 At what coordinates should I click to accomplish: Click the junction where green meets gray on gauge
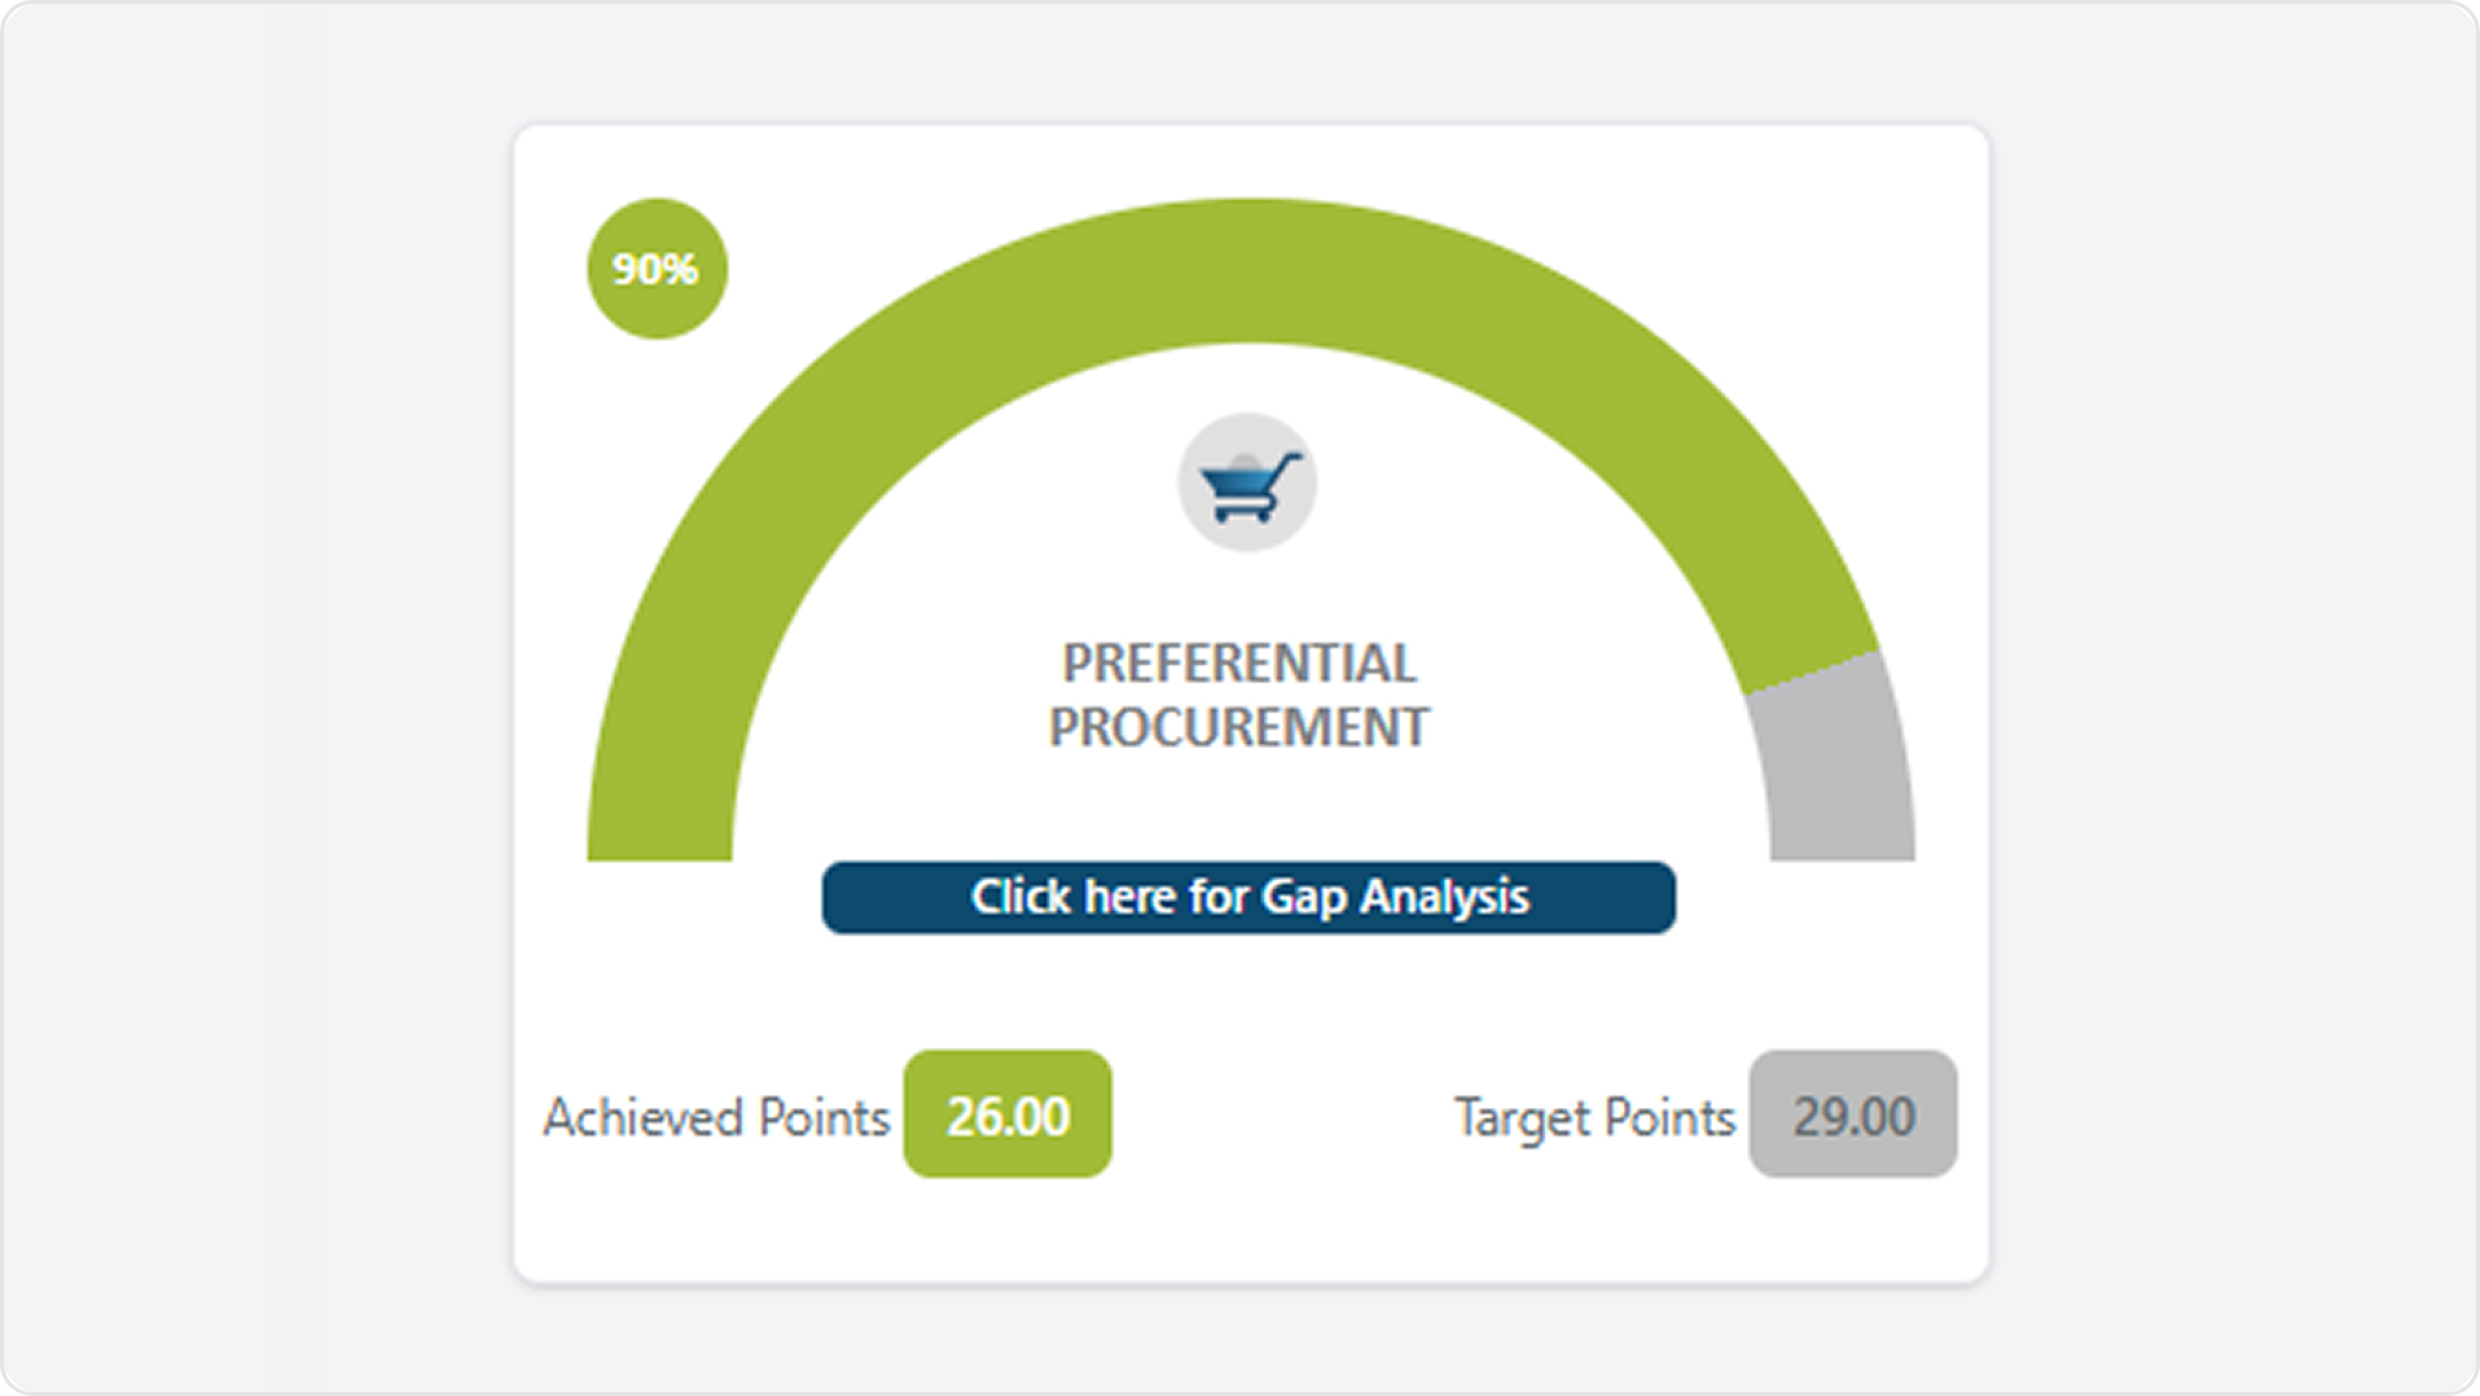pyautogui.click(x=1812, y=672)
